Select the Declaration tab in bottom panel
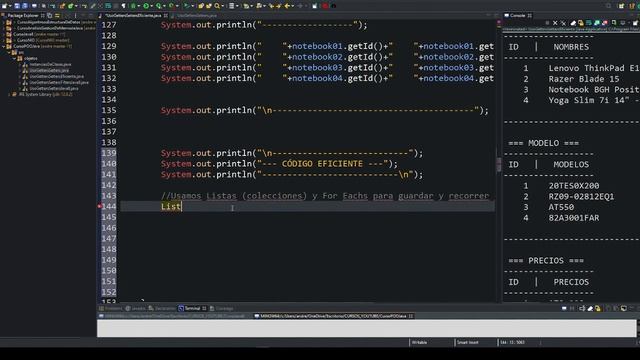 162,308
